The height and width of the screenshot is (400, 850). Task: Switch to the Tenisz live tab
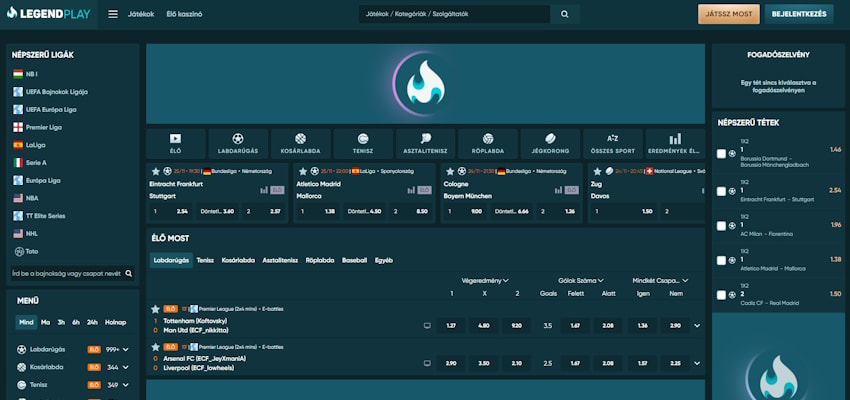[205, 260]
